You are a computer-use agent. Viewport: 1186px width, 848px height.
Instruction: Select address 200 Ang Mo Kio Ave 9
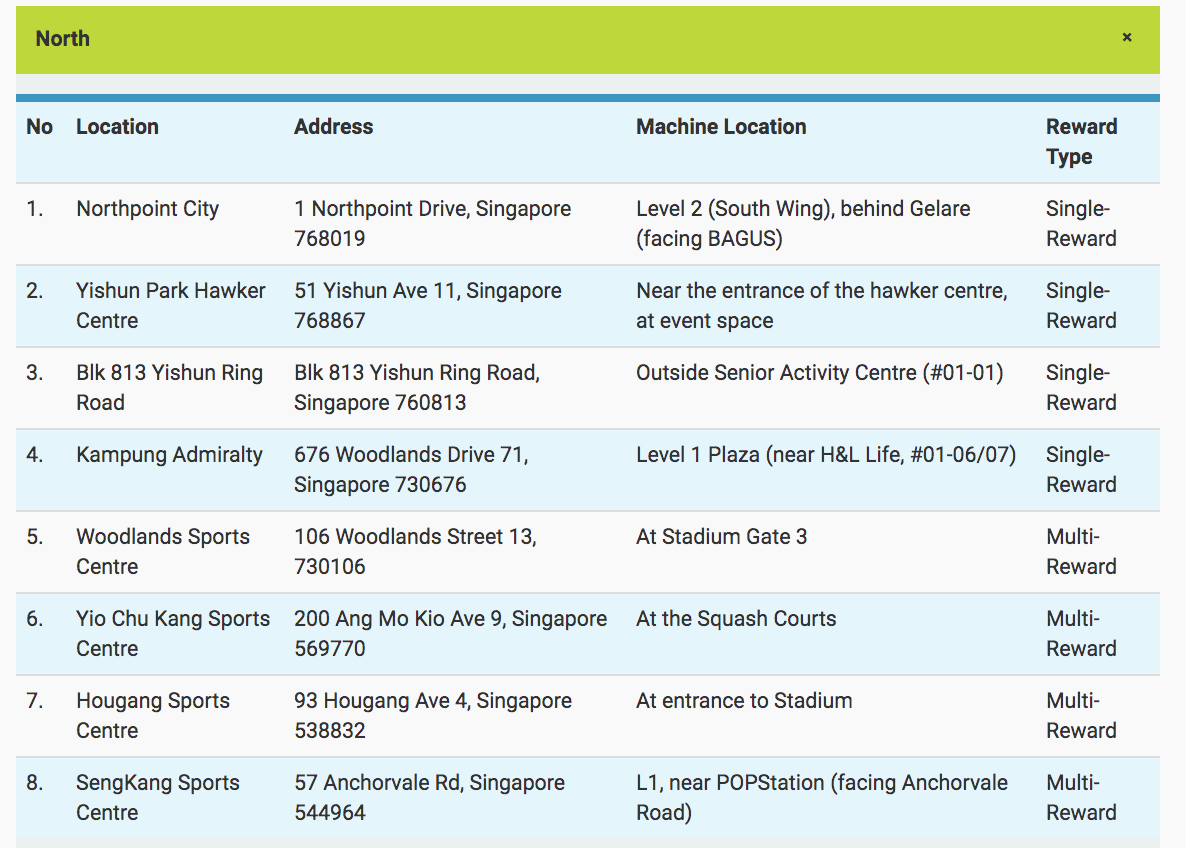(x=451, y=634)
